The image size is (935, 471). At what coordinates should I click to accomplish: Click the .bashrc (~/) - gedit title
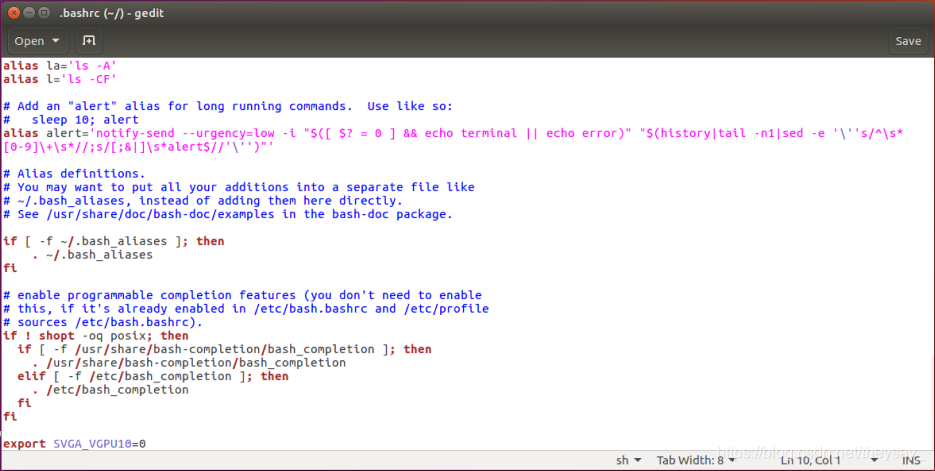pos(112,13)
